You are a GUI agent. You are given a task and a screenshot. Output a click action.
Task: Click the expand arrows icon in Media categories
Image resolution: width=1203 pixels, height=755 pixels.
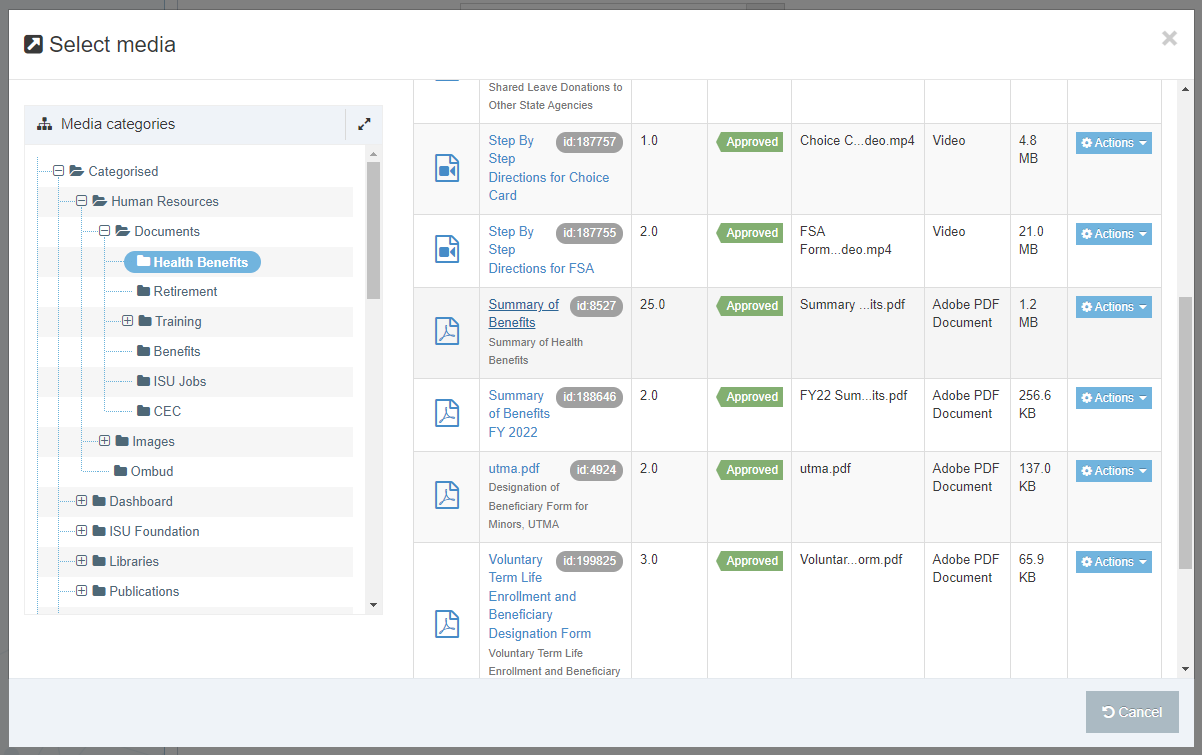click(364, 124)
